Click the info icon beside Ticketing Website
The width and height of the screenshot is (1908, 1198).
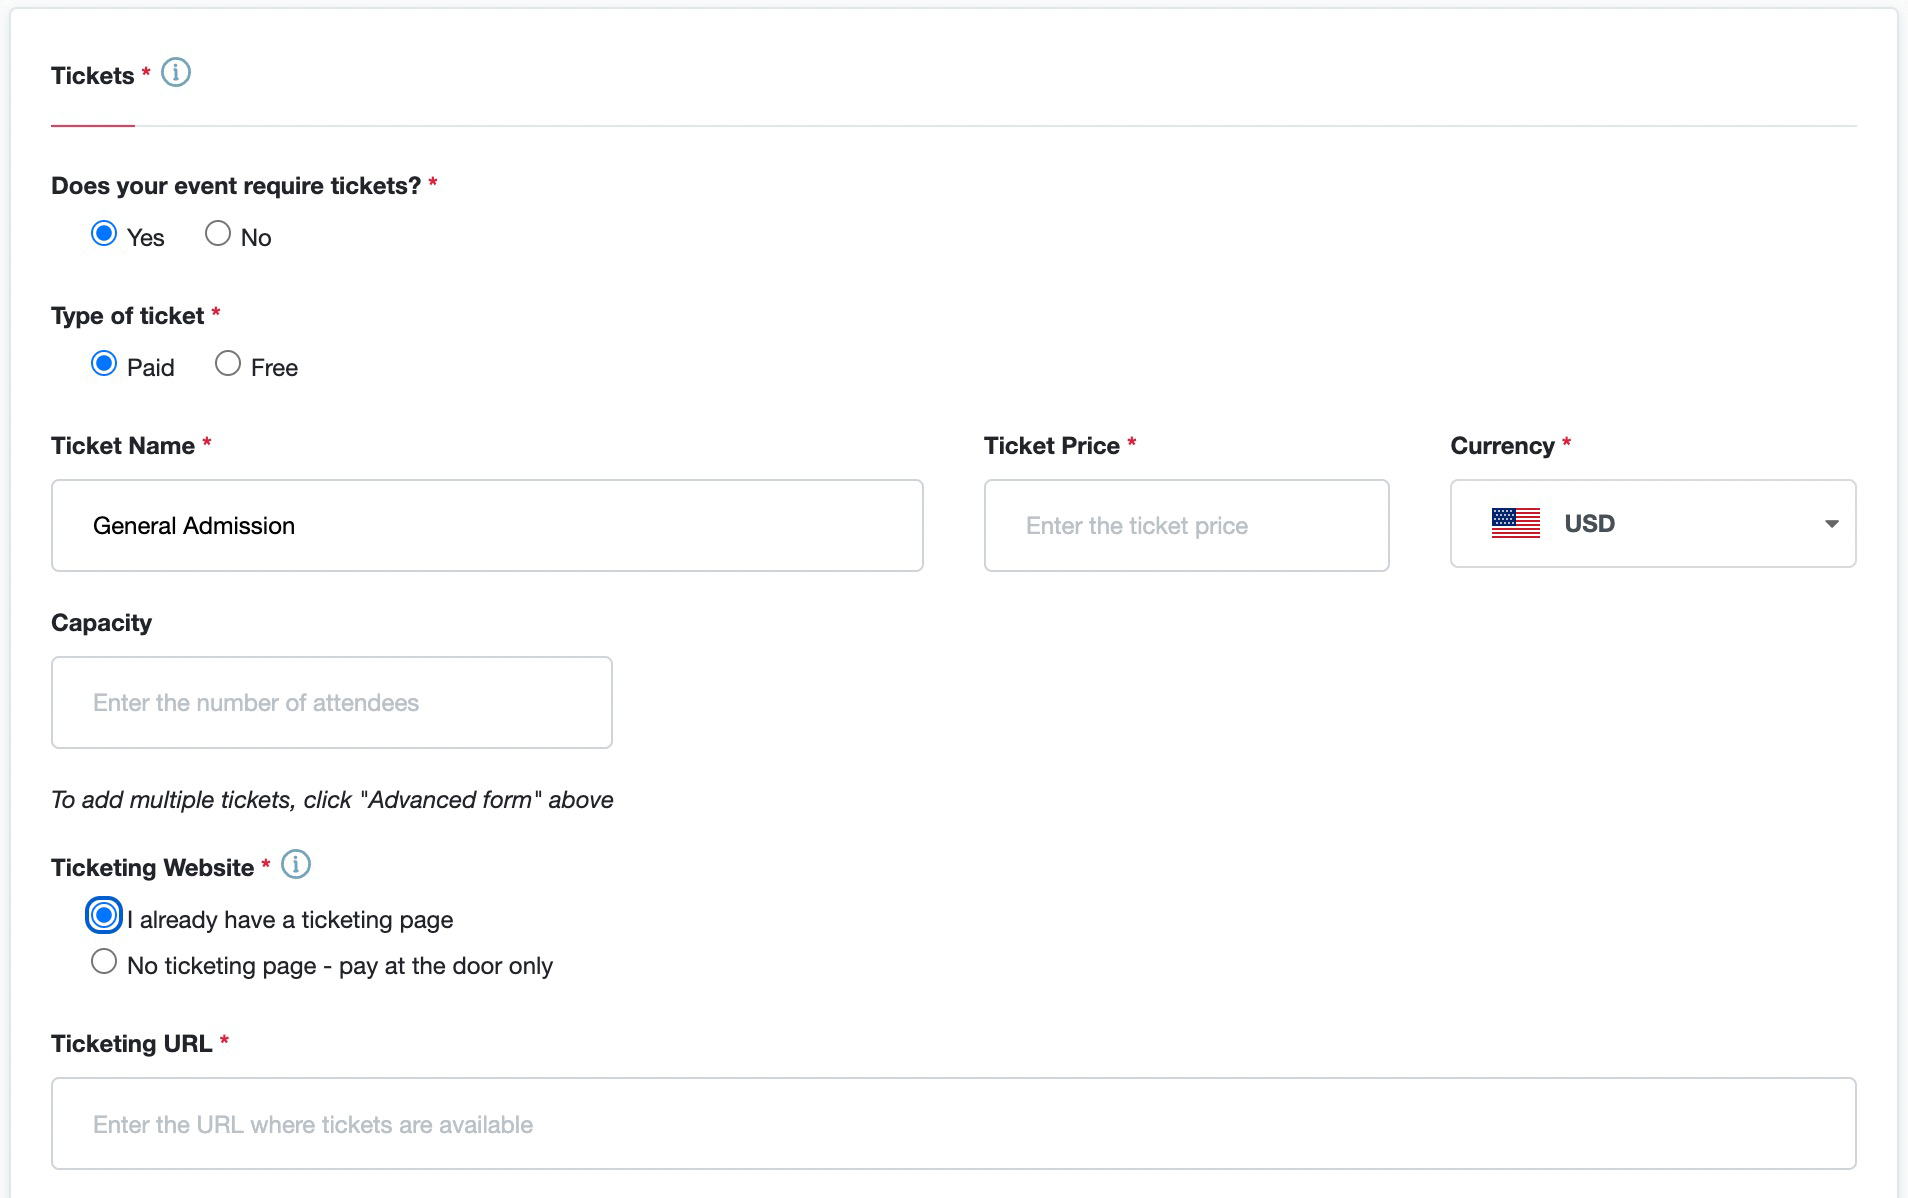(296, 864)
